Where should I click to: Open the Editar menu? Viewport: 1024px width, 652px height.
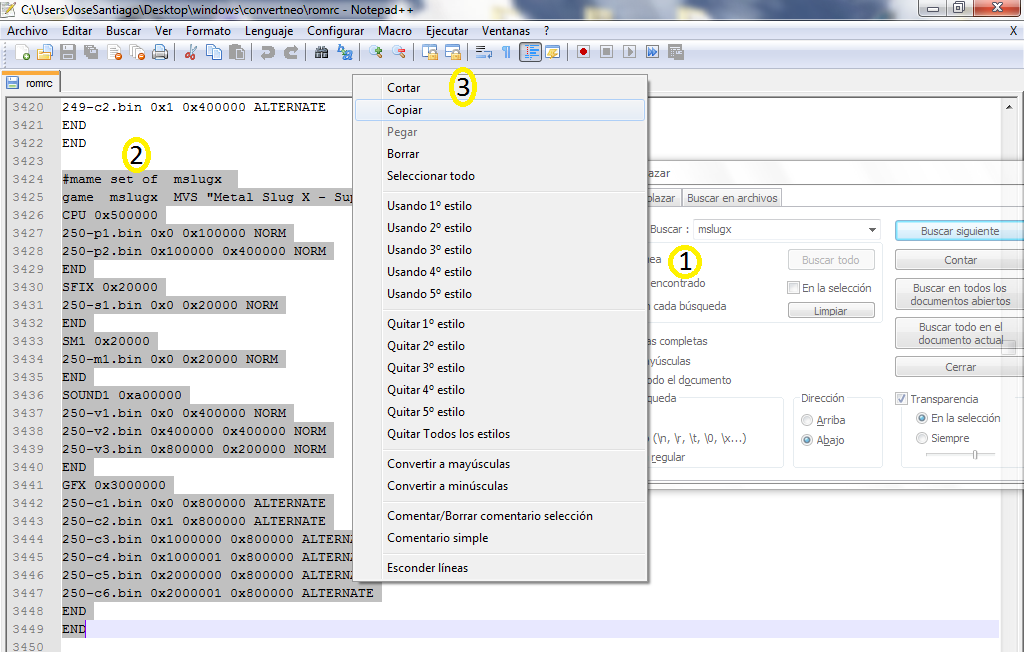pos(77,31)
